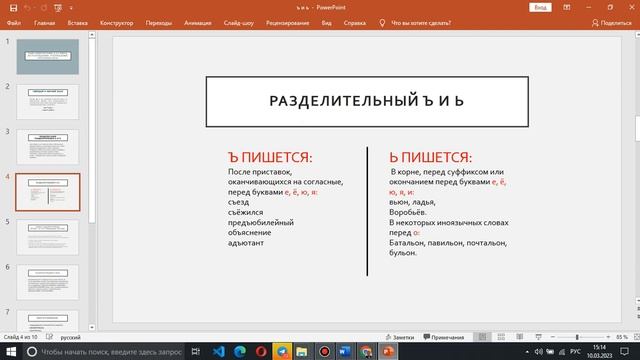
Task: Click the 'Ъ ПИШЕТСЯ:' heading
Action: click(270, 157)
